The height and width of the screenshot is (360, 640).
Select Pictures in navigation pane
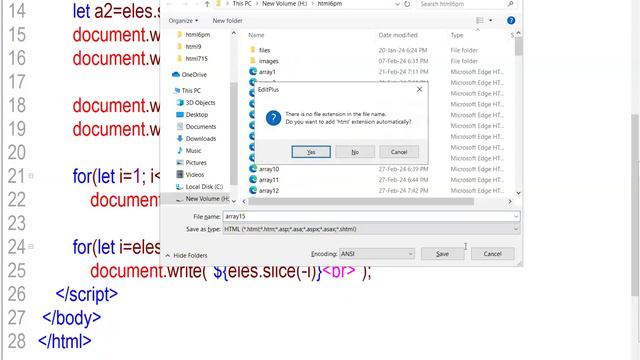click(196, 162)
